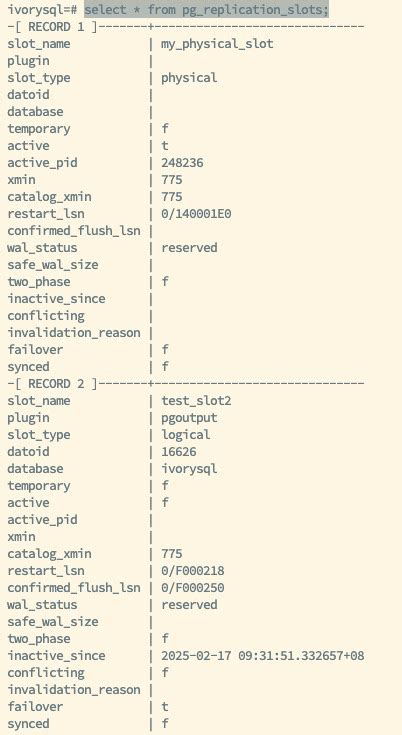Click the pgoutput plugin value

189,418
